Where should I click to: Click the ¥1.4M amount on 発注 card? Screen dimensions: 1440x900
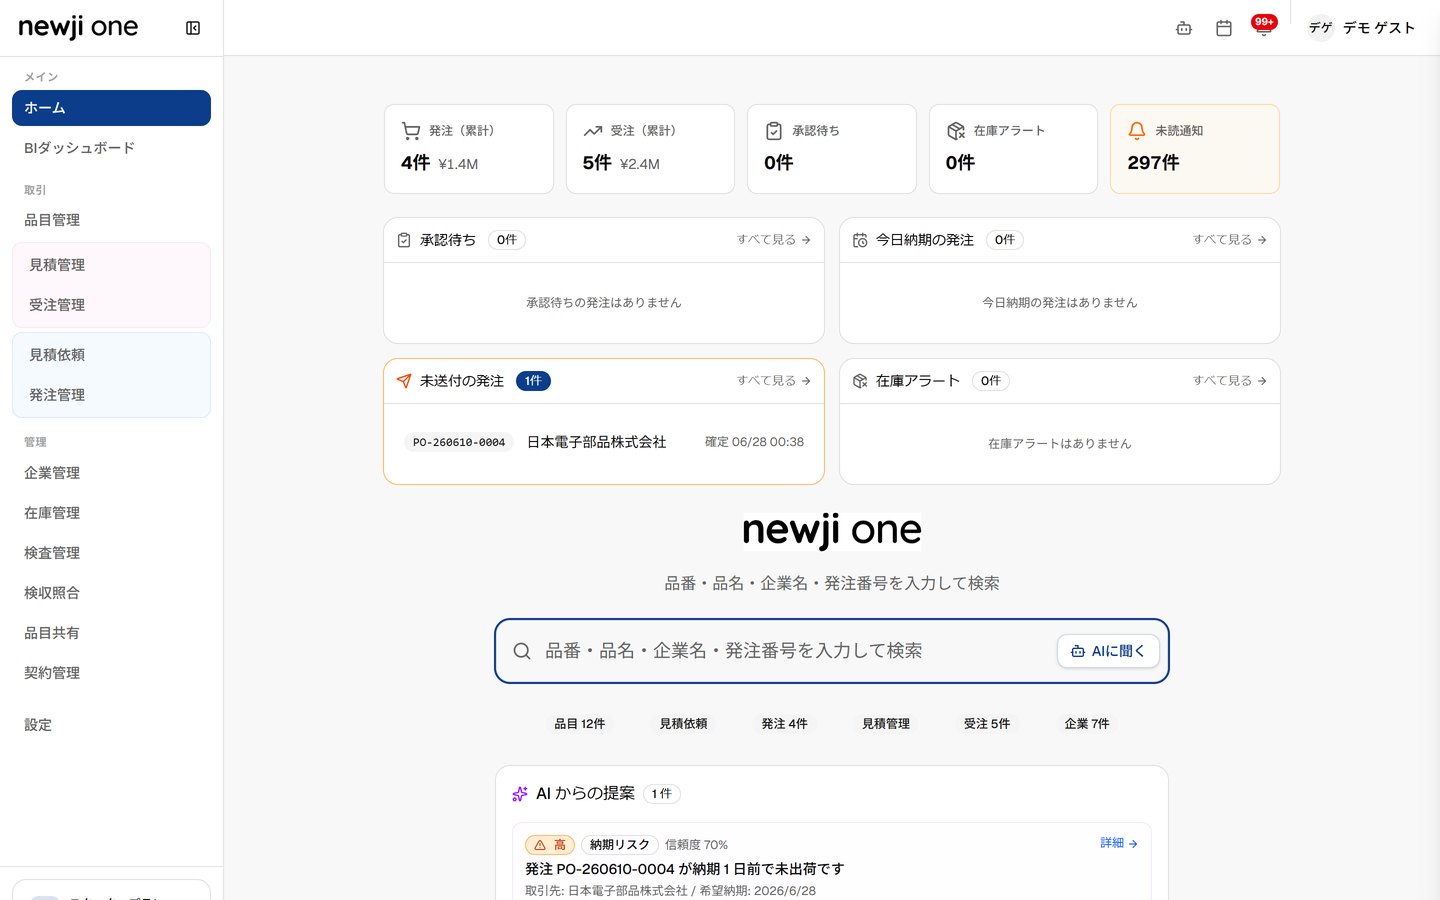pos(458,164)
